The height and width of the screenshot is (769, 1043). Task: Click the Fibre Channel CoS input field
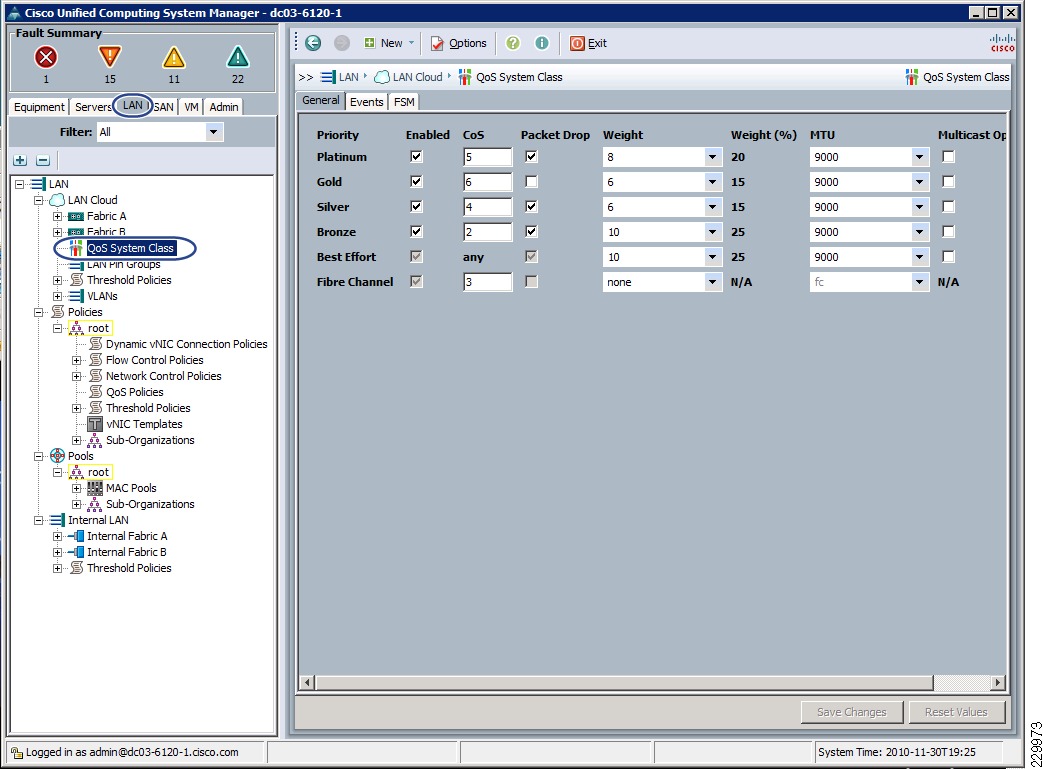488,282
